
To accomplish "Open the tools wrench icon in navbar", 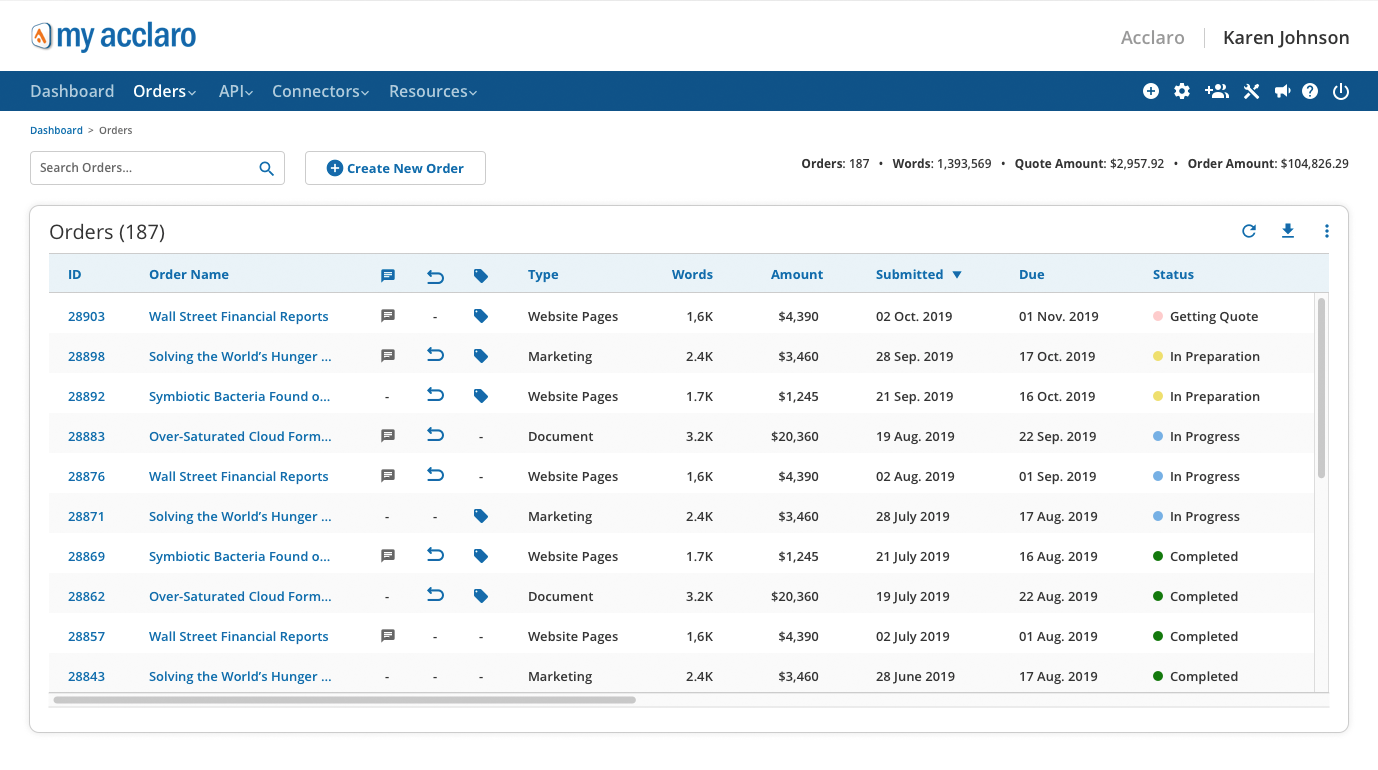I will pos(1251,91).
